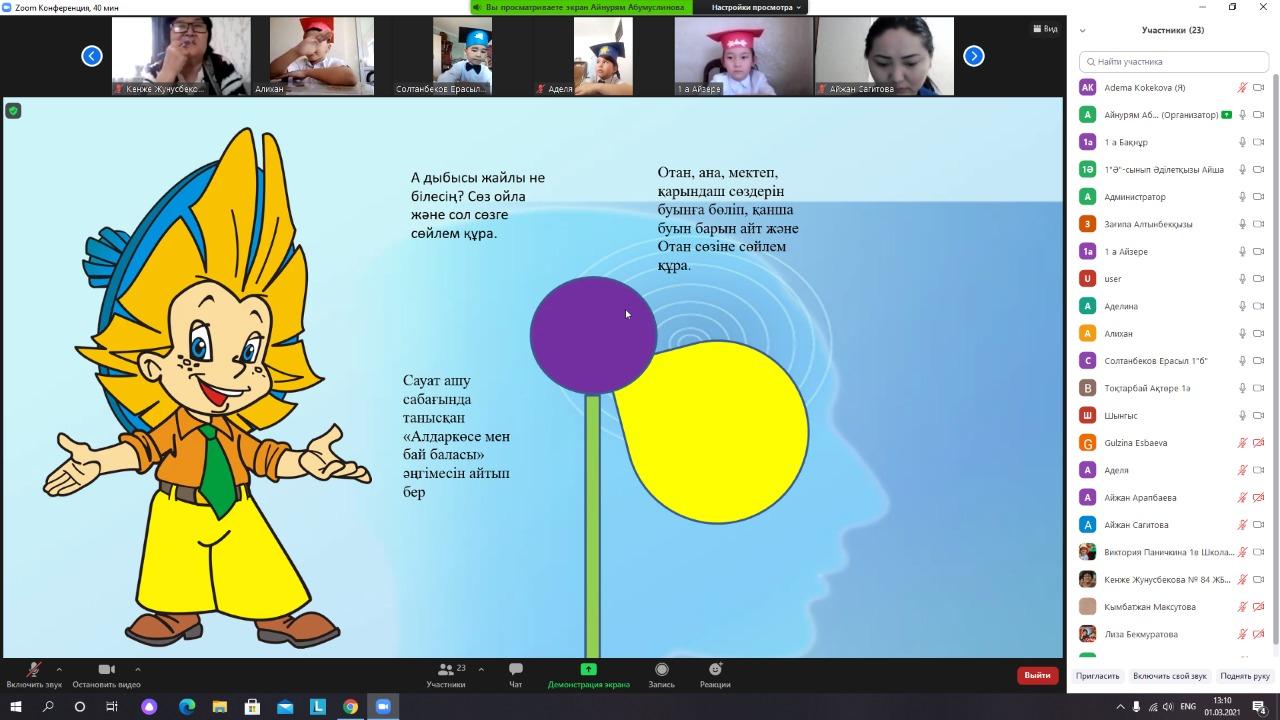Click the Invite button in participants panel
The width and height of the screenshot is (1280, 720).
point(1097,676)
